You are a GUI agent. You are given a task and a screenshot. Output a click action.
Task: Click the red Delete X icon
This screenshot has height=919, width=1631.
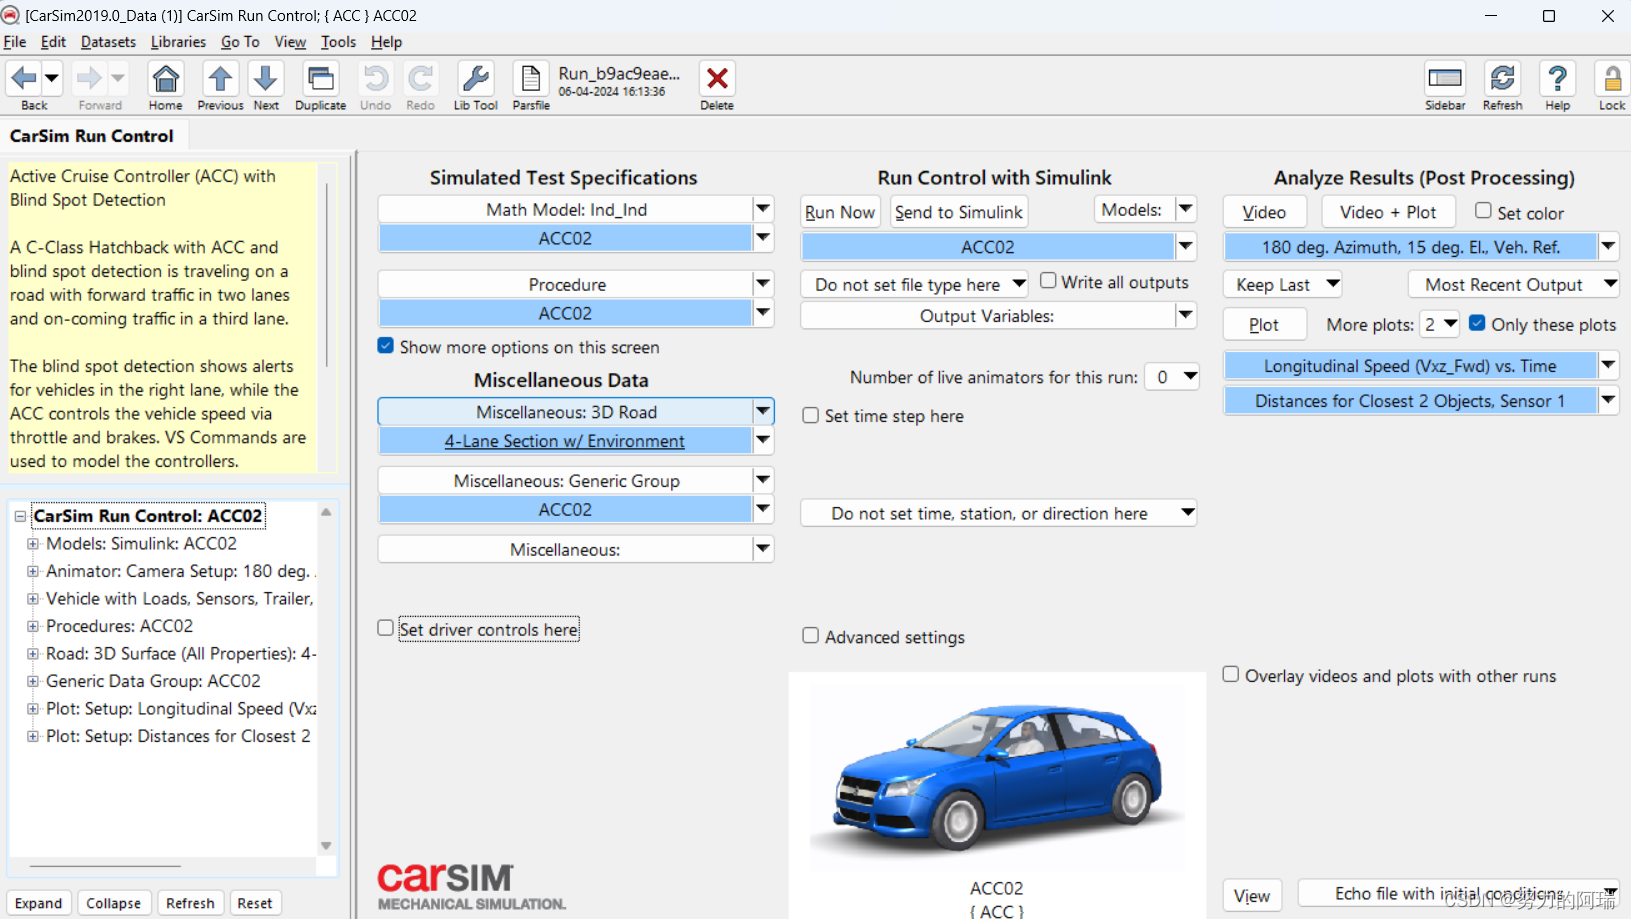717,78
